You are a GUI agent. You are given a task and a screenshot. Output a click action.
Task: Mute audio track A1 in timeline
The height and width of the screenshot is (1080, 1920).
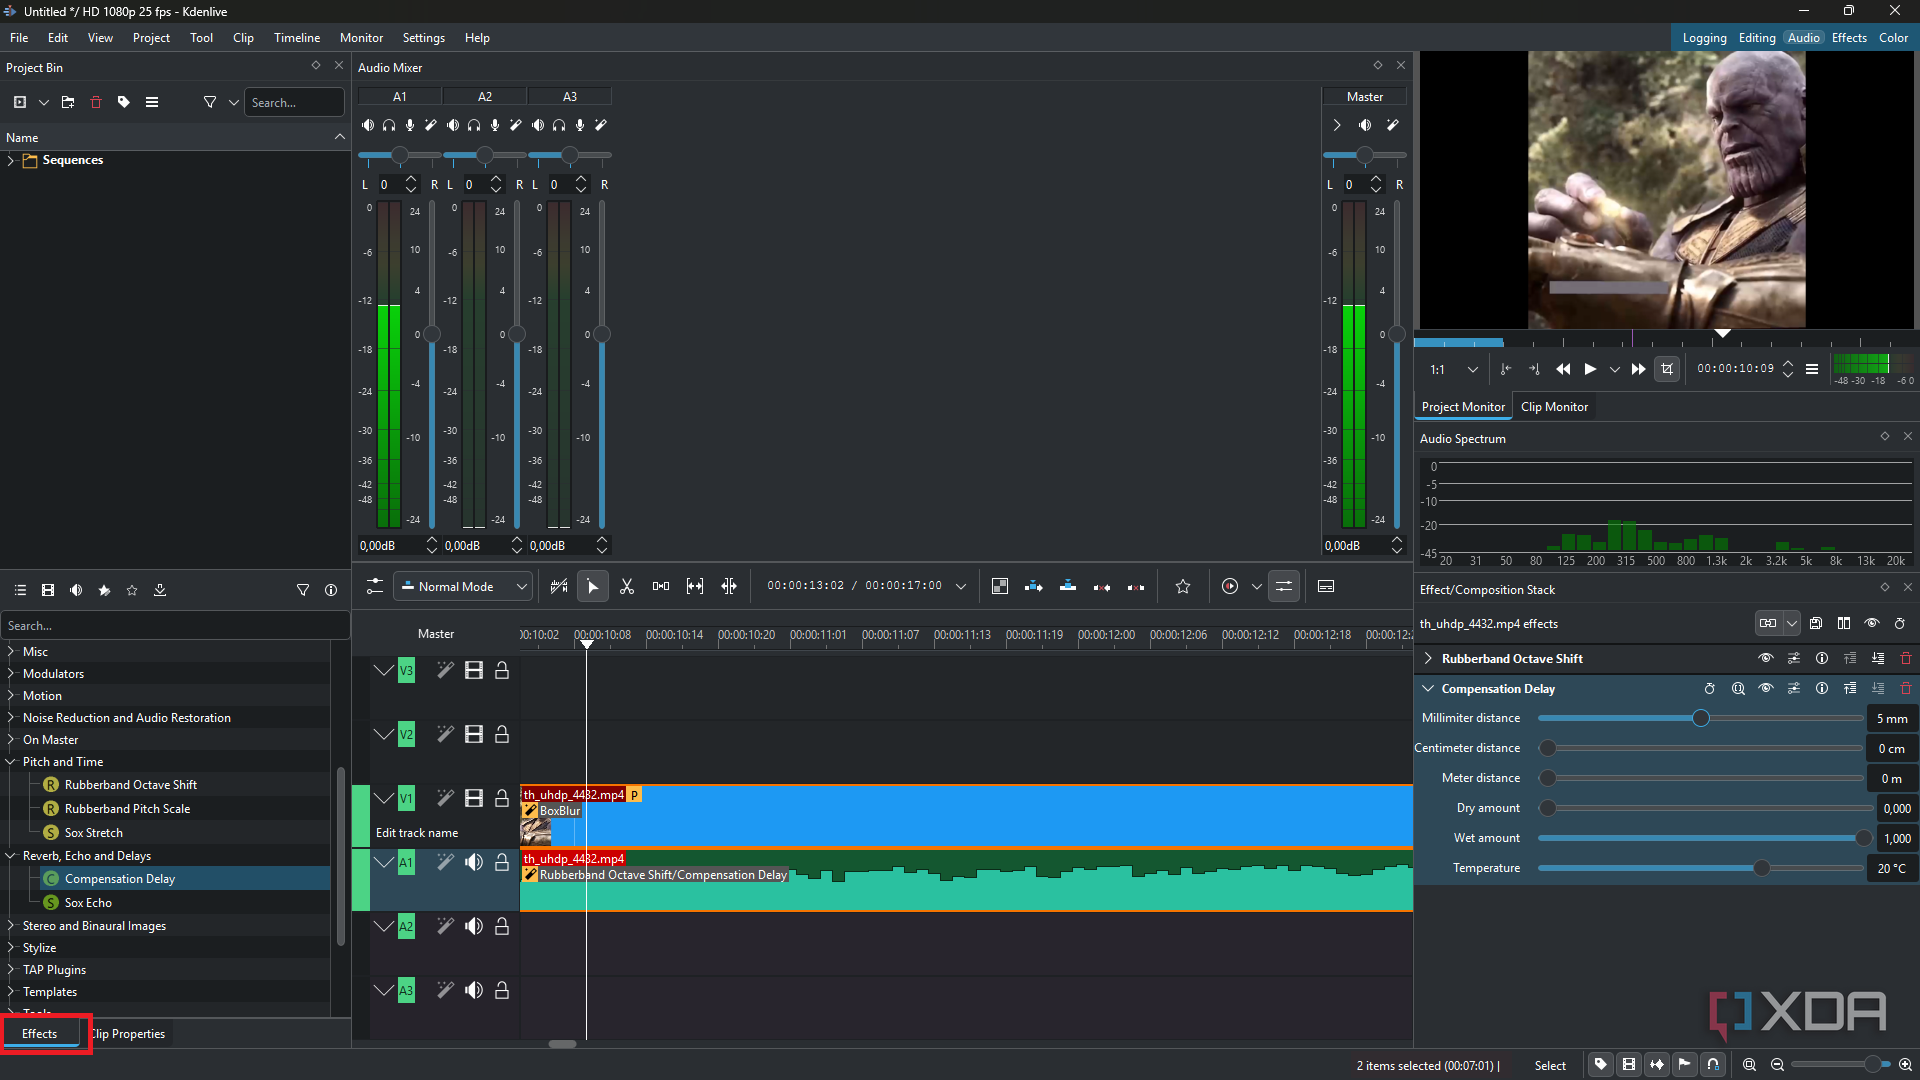click(x=474, y=862)
